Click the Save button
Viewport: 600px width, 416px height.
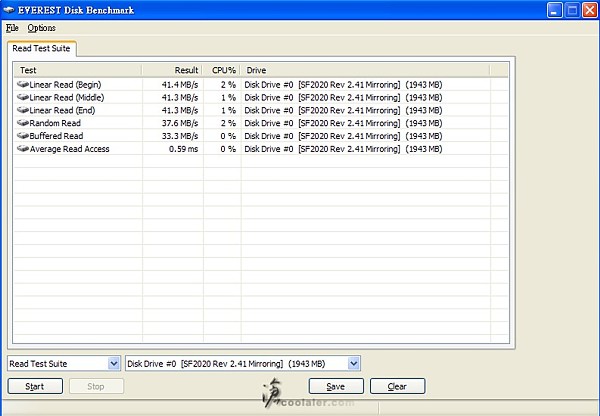(x=336, y=386)
